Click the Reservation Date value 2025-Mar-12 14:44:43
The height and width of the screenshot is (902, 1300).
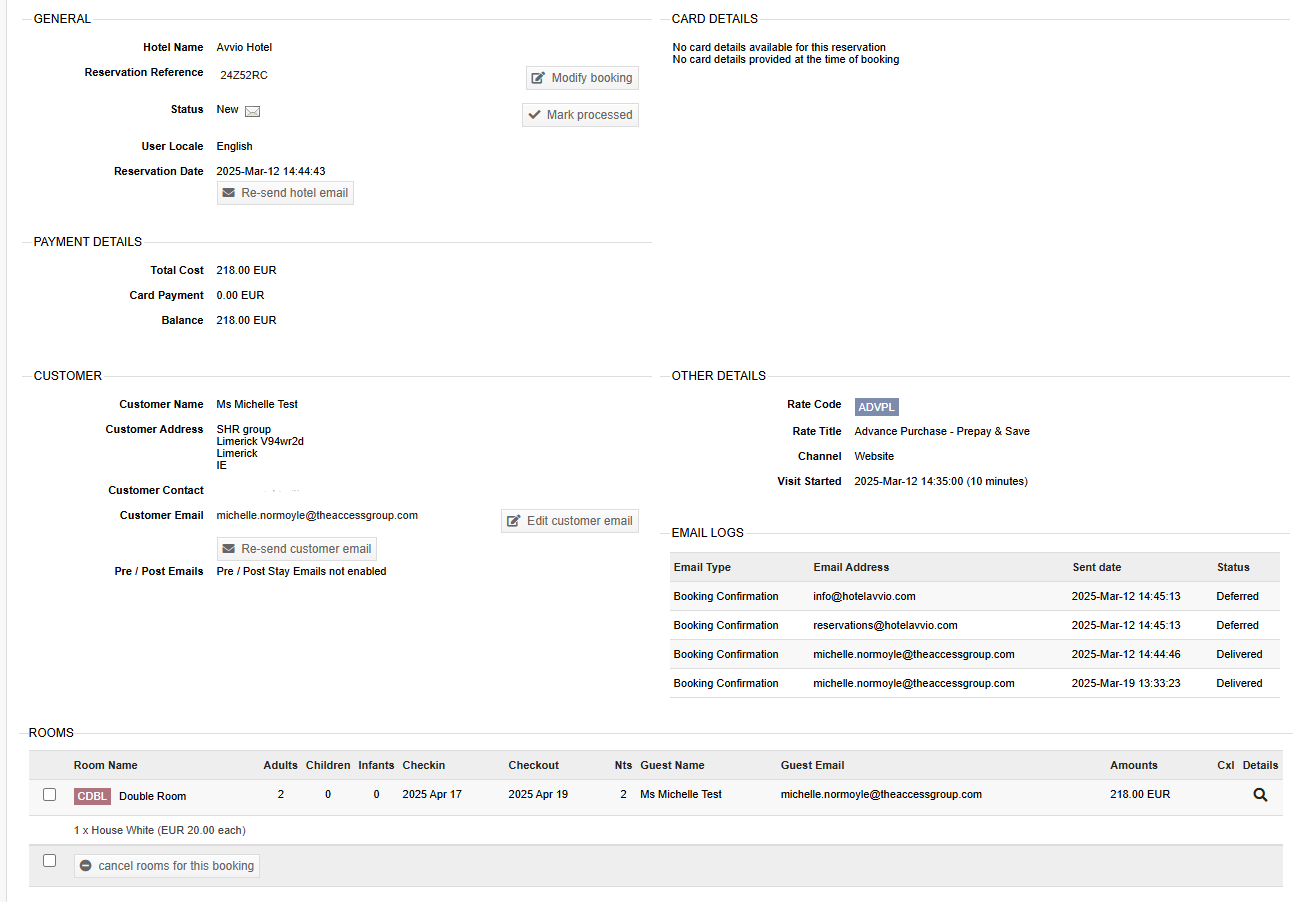click(271, 171)
